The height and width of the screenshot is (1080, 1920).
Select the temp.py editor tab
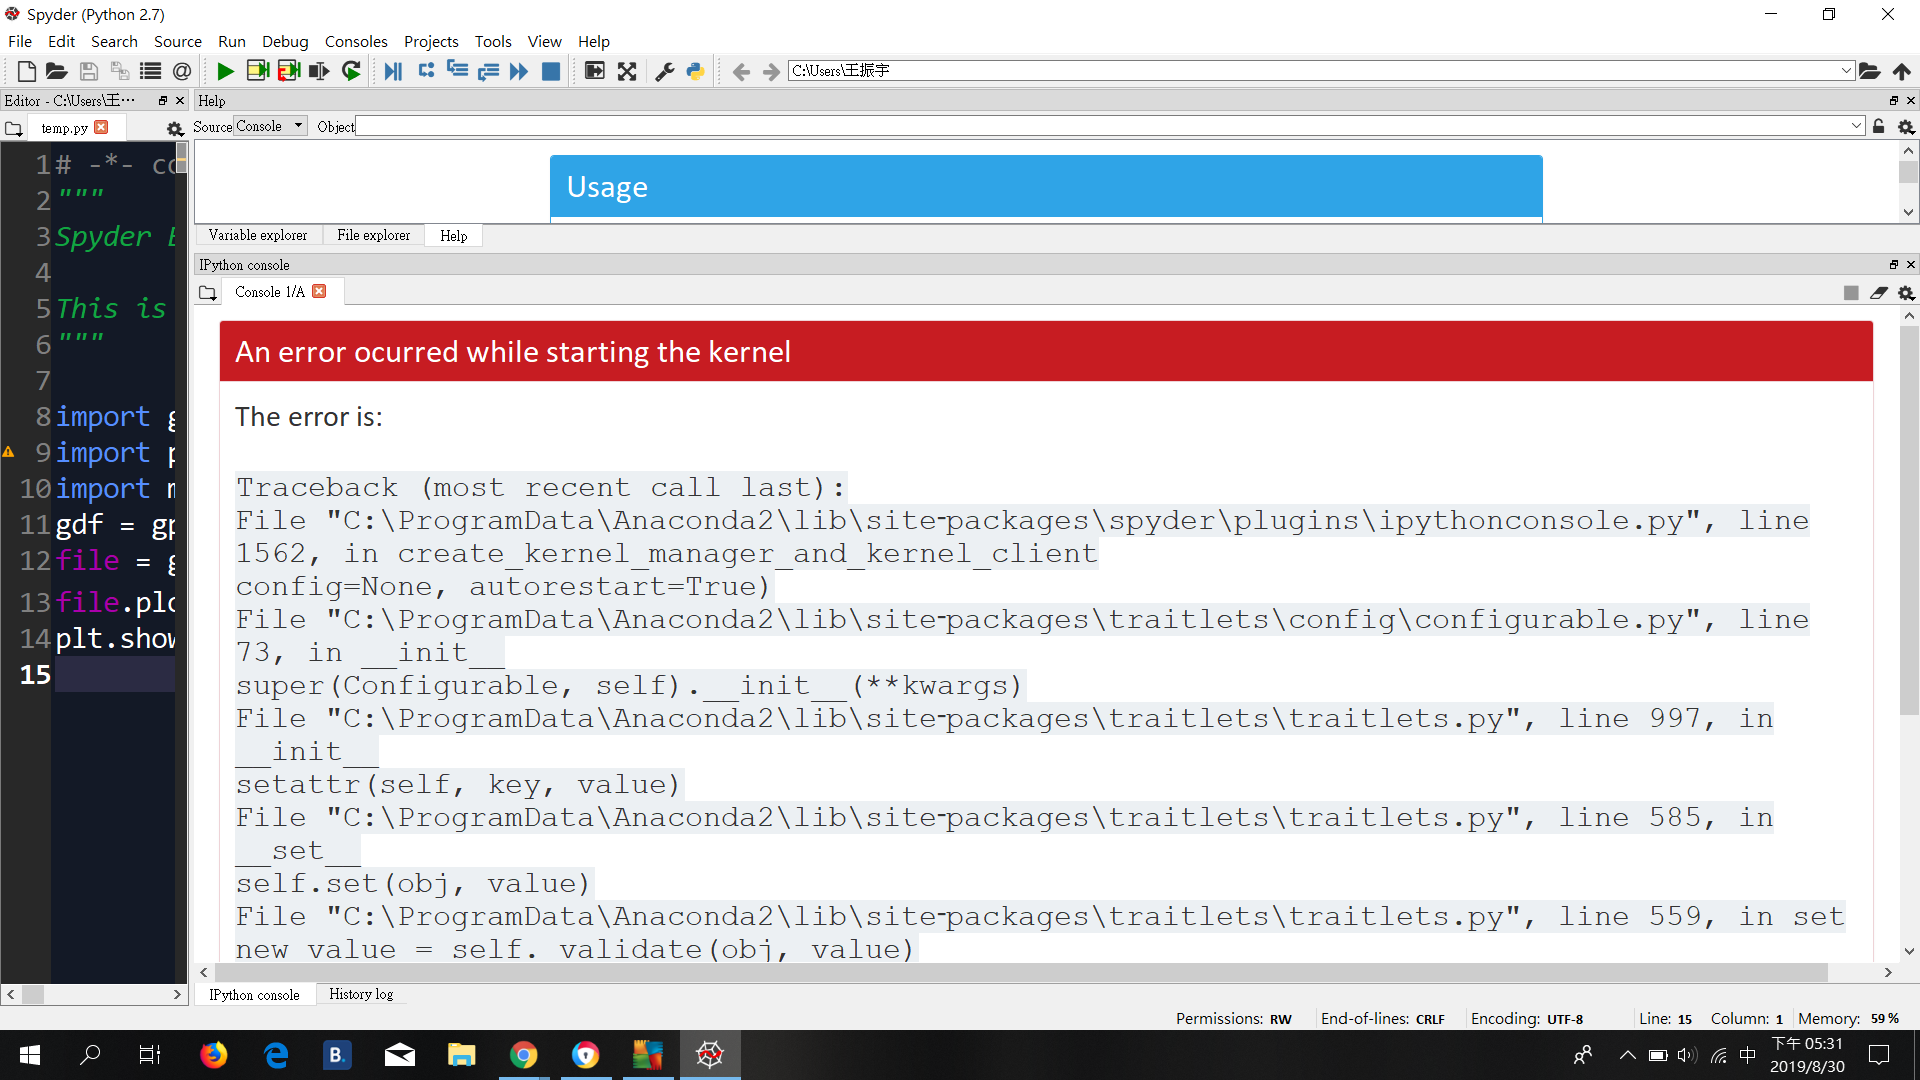65,128
